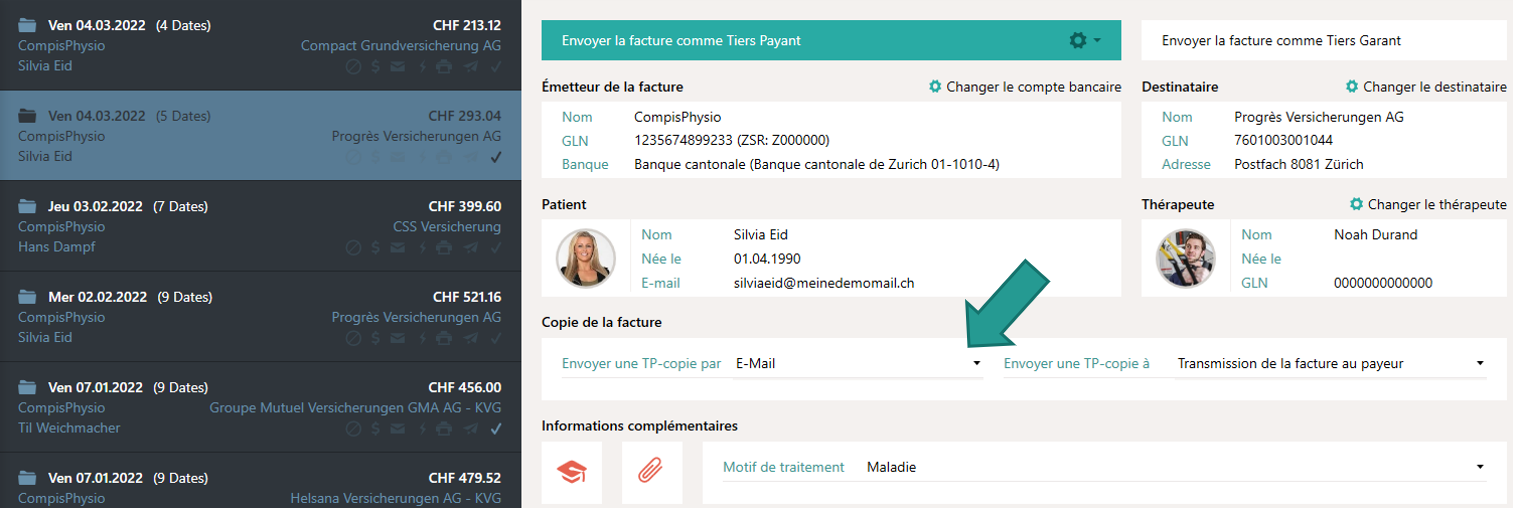Click patient email silviaeid@meinedemomail.ch
This screenshot has height=508, width=1513.
click(x=824, y=283)
